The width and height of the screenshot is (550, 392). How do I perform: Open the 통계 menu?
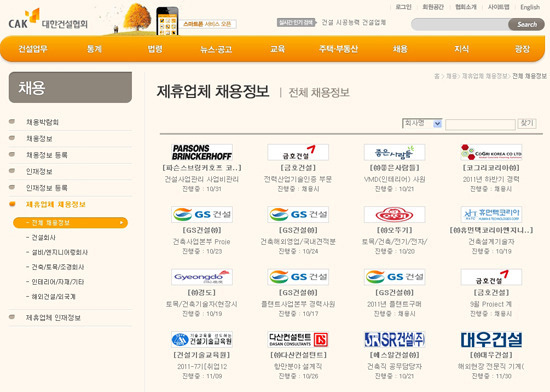(x=94, y=49)
